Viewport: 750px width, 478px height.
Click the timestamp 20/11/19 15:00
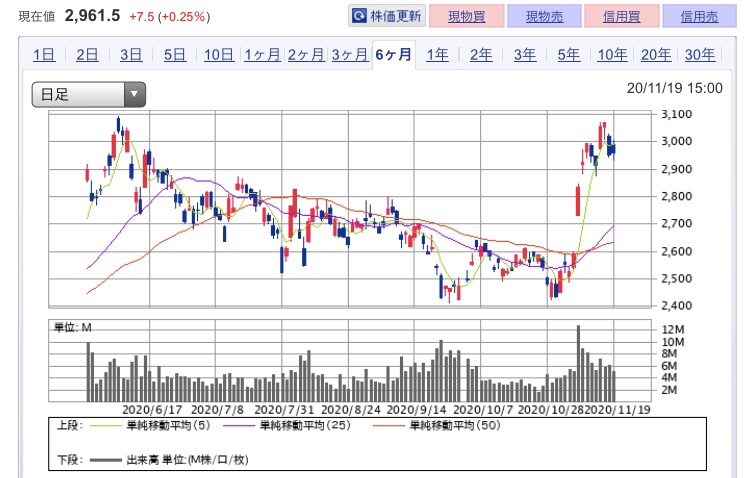[x=674, y=88]
